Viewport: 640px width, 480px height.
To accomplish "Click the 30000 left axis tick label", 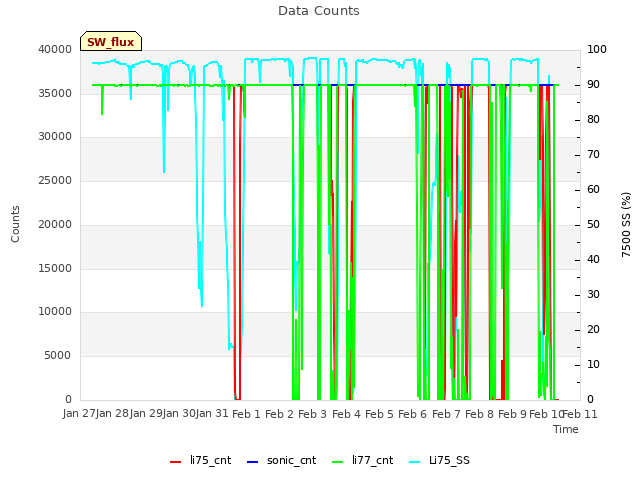I will point(55,136).
